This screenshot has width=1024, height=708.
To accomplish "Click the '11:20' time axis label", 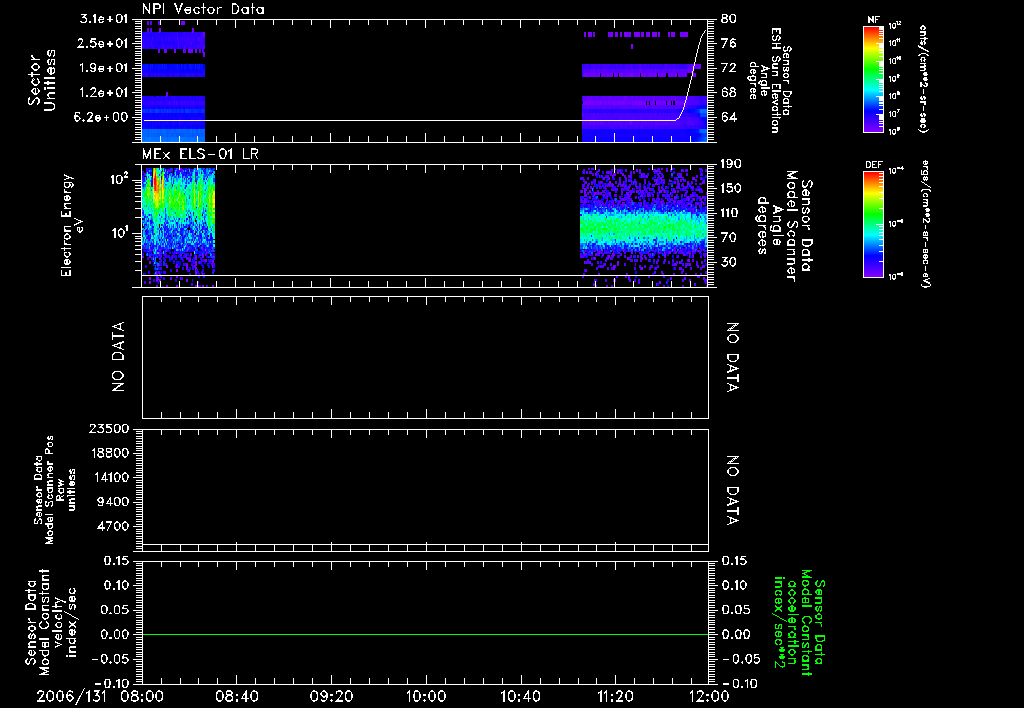I will (x=615, y=696).
